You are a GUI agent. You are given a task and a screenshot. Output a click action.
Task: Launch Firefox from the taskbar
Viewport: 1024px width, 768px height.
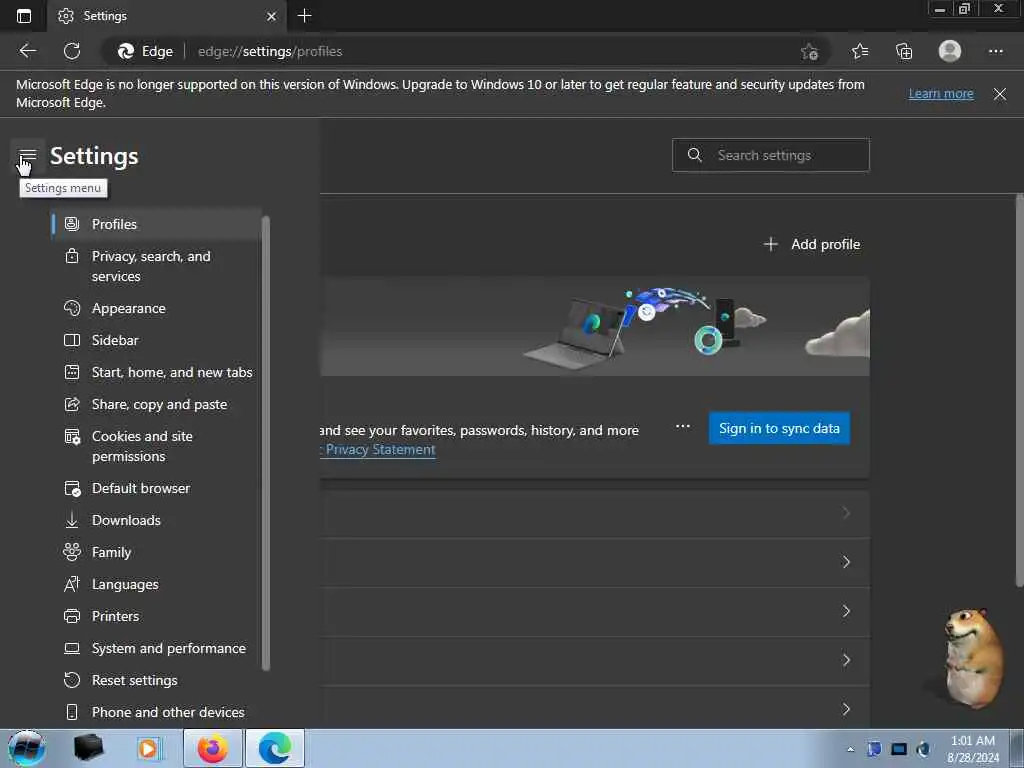(212, 748)
